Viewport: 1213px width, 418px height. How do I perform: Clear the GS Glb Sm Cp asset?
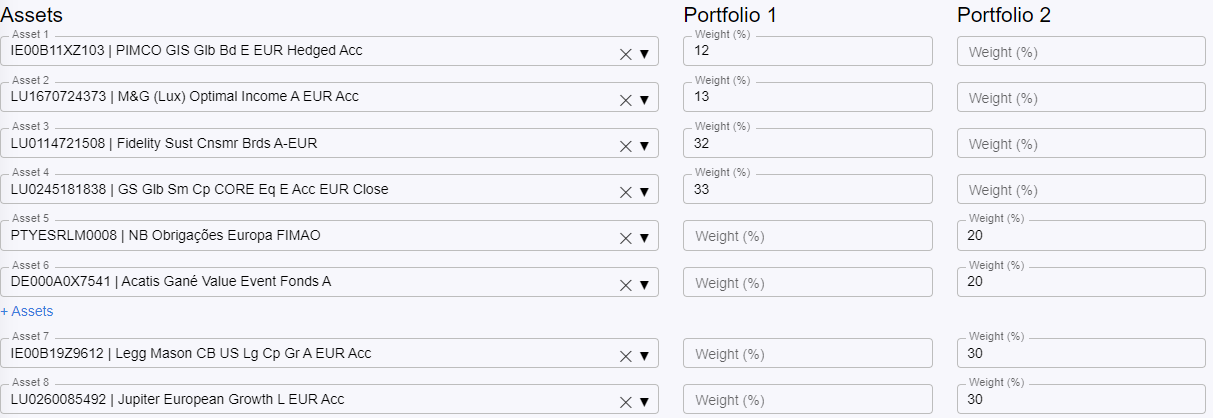click(x=626, y=192)
